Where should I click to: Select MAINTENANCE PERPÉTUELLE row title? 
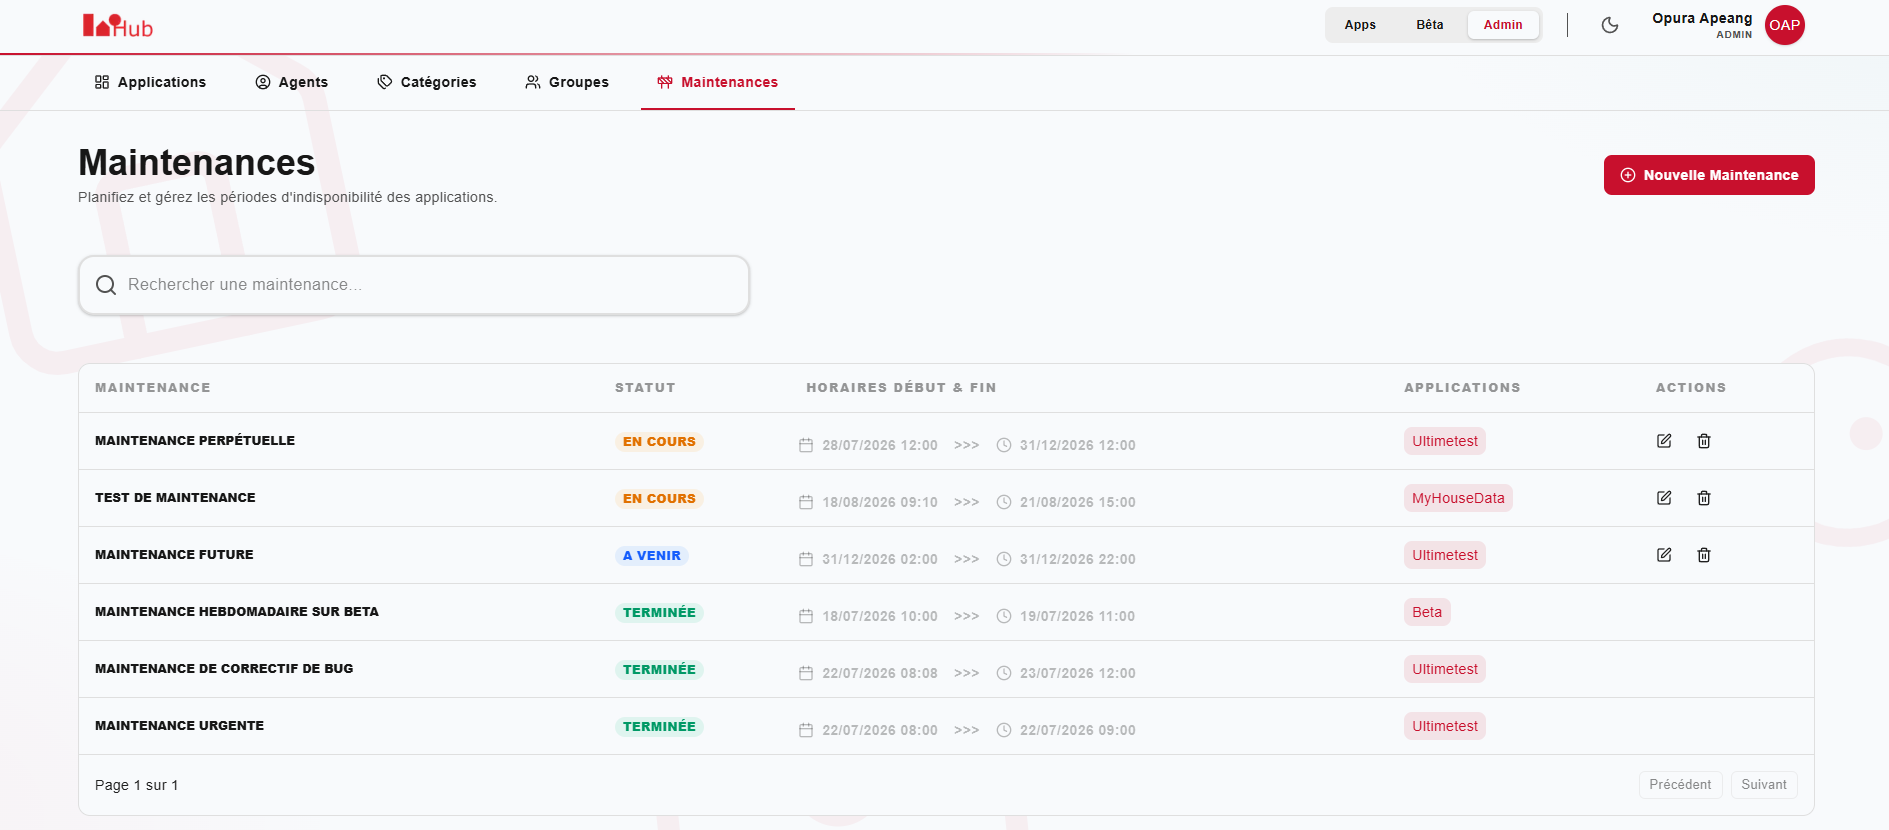(x=195, y=441)
